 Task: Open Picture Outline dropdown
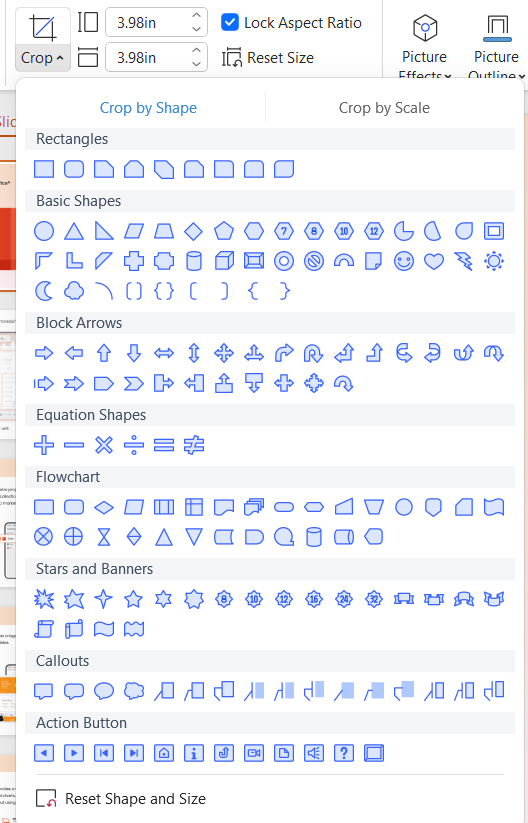tap(496, 46)
